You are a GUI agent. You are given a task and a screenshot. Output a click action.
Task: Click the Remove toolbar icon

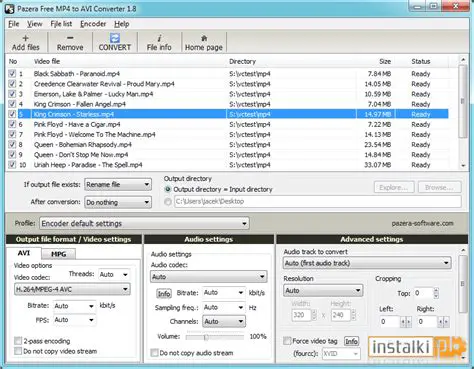pos(70,42)
